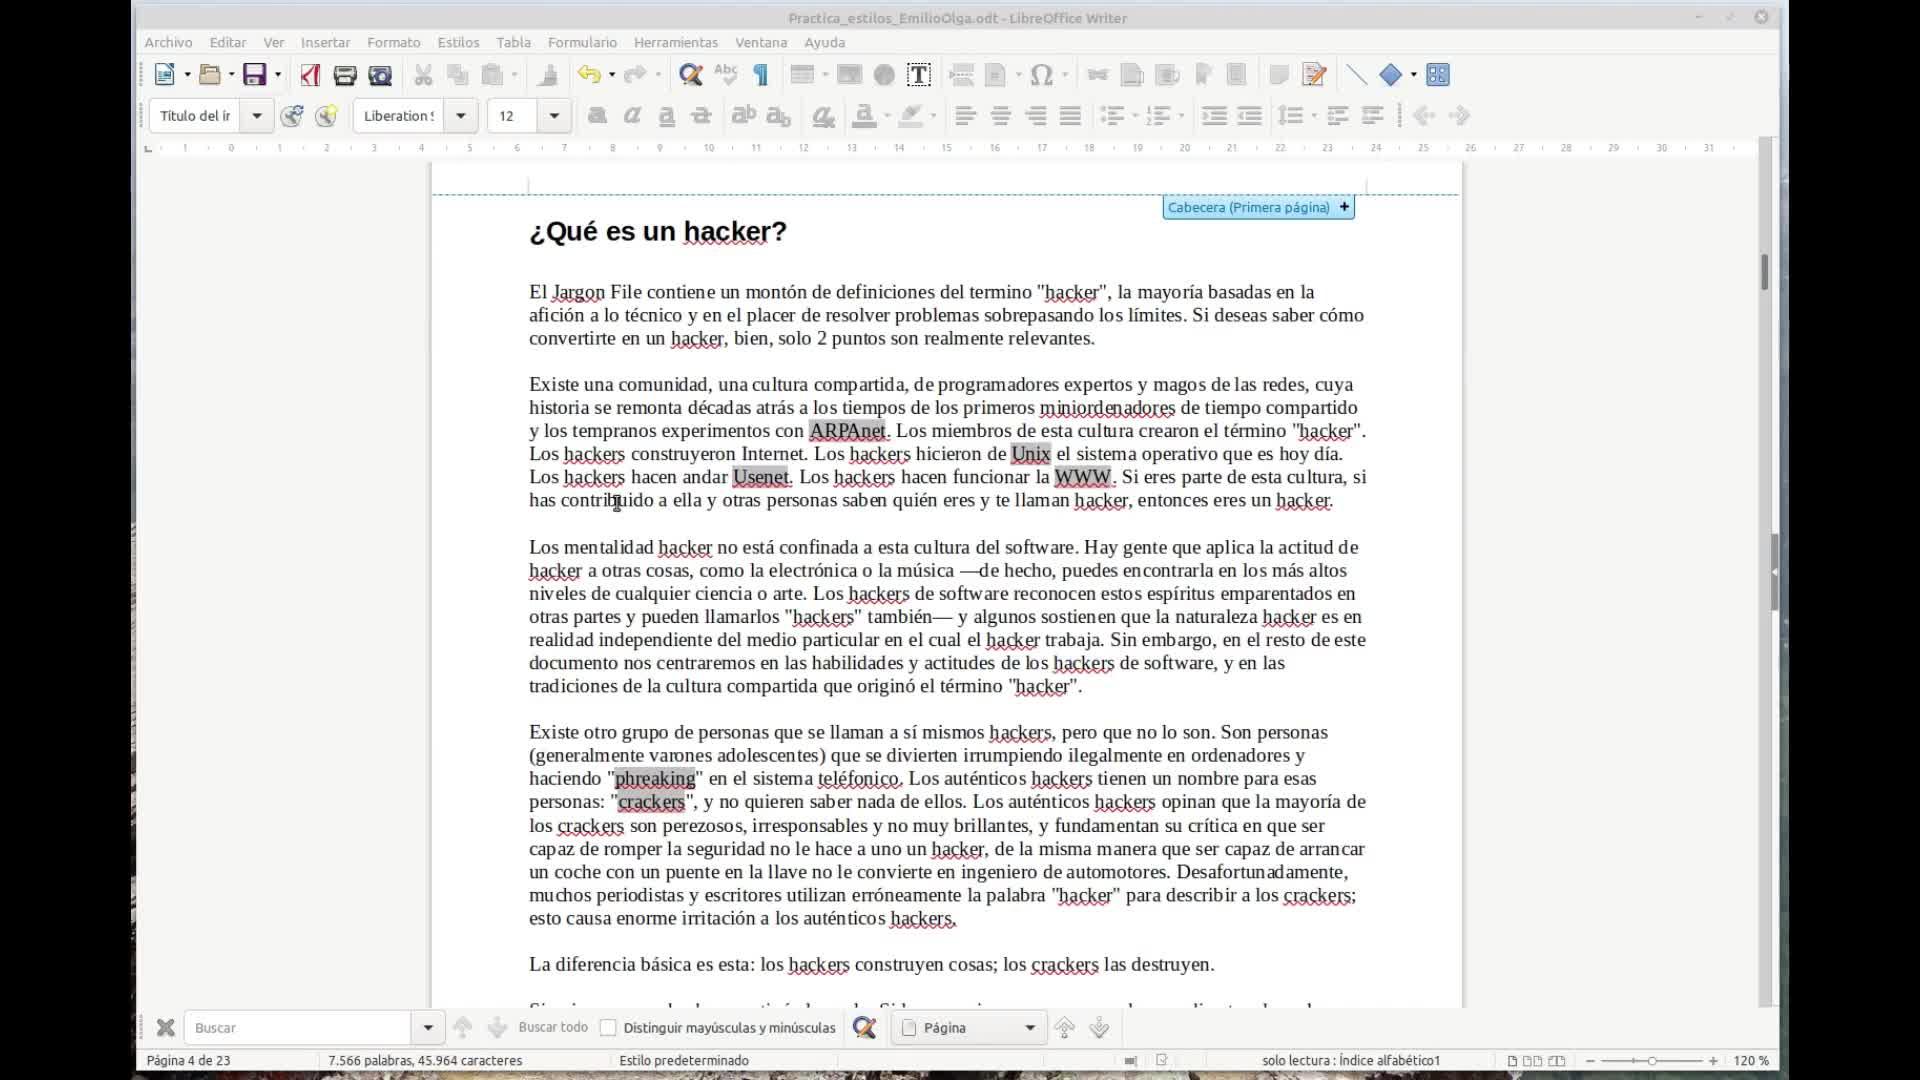This screenshot has height=1080, width=1920.
Task: Click the Print Preview icon
Action: [x=380, y=75]
